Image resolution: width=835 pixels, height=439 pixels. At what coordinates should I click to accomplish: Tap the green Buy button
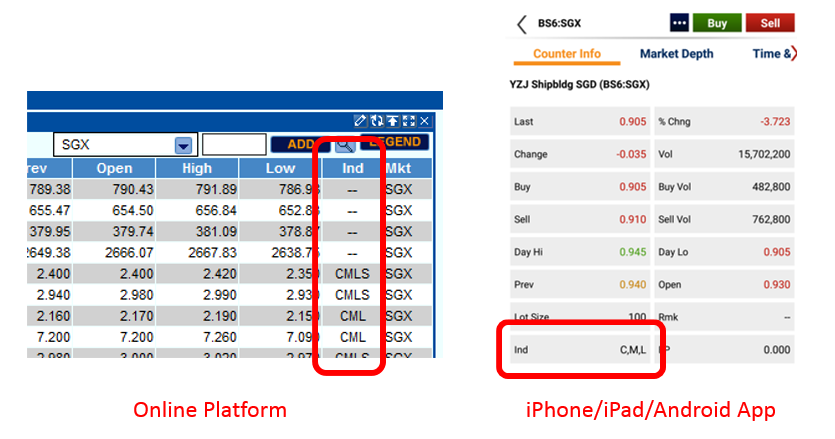pos(717,23)
